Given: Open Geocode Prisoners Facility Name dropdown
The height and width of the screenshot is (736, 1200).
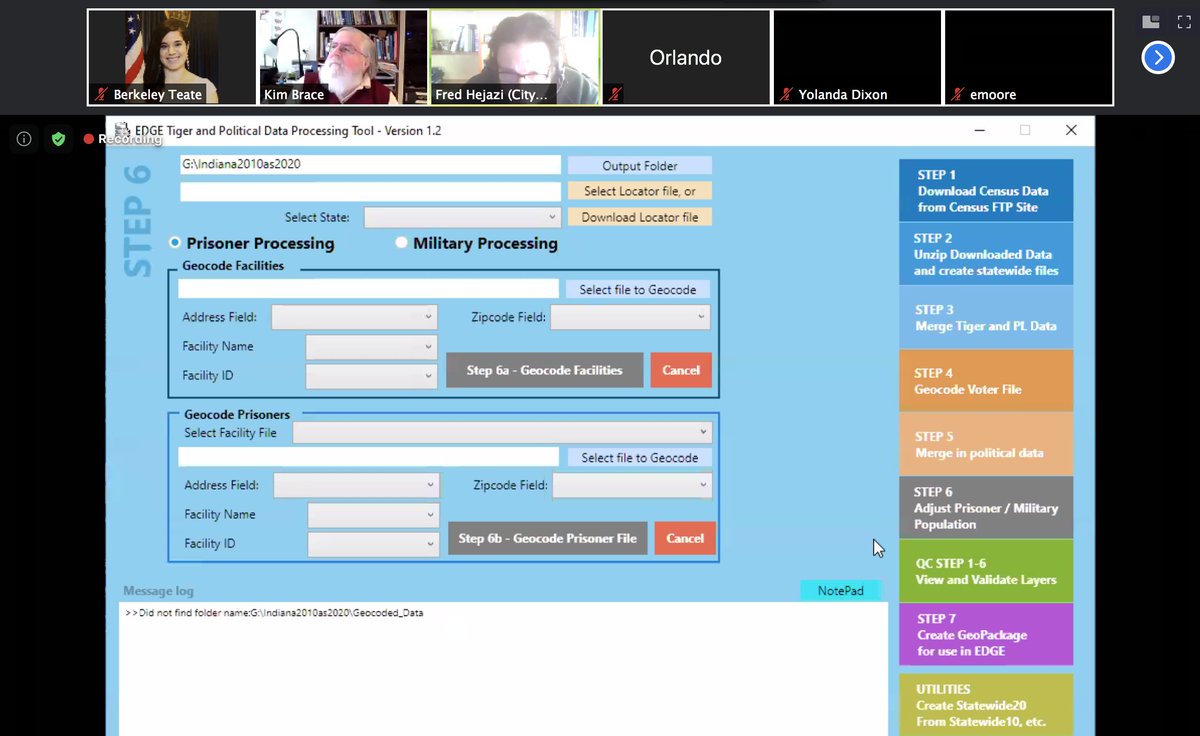Looking at the screenshot, I should click(x=373, y=515).
